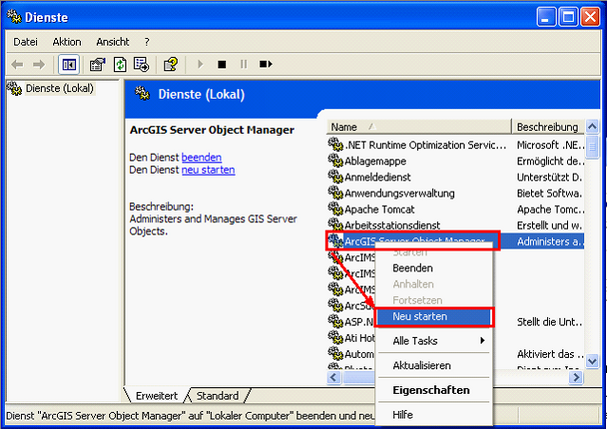Switch to the Standard tab
The width and height of the screenshot is (607, 429).
pos(218,396)
